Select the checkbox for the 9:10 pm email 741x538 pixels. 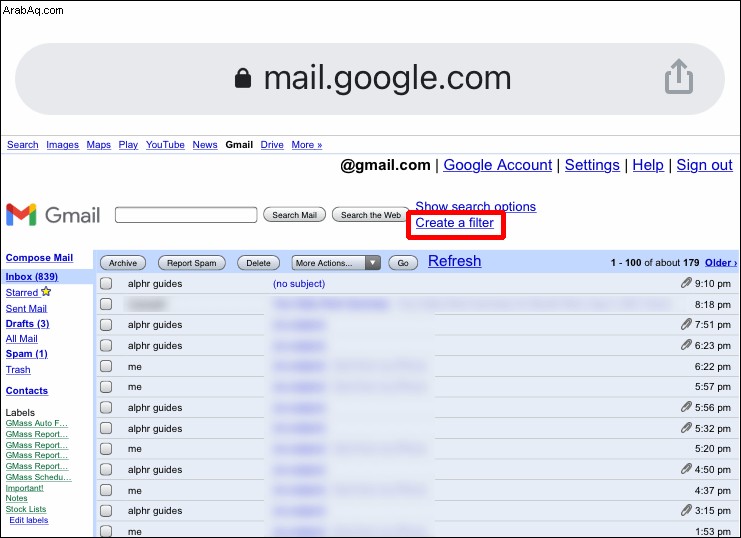click(x=106, y=283)
